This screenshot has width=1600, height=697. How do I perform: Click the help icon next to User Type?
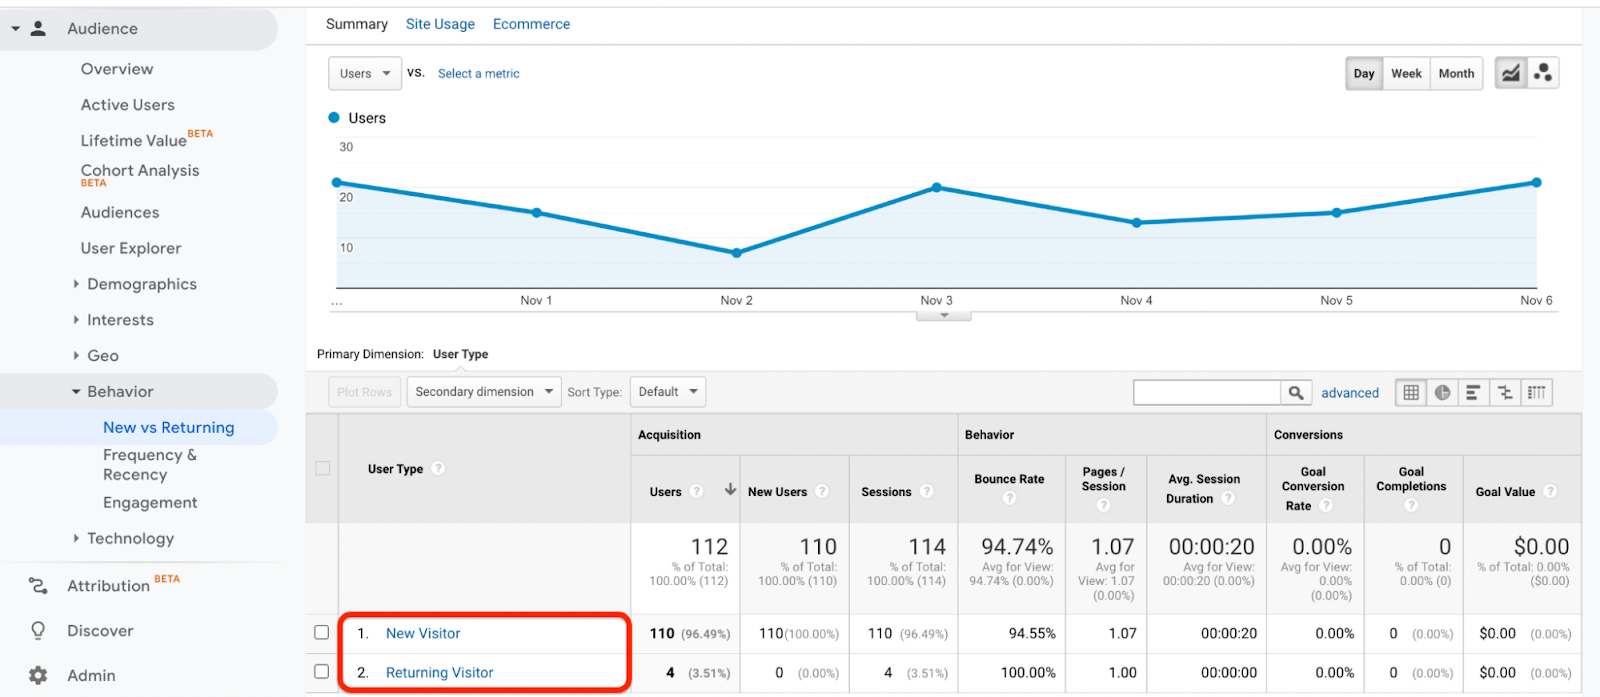pos(438,468)
